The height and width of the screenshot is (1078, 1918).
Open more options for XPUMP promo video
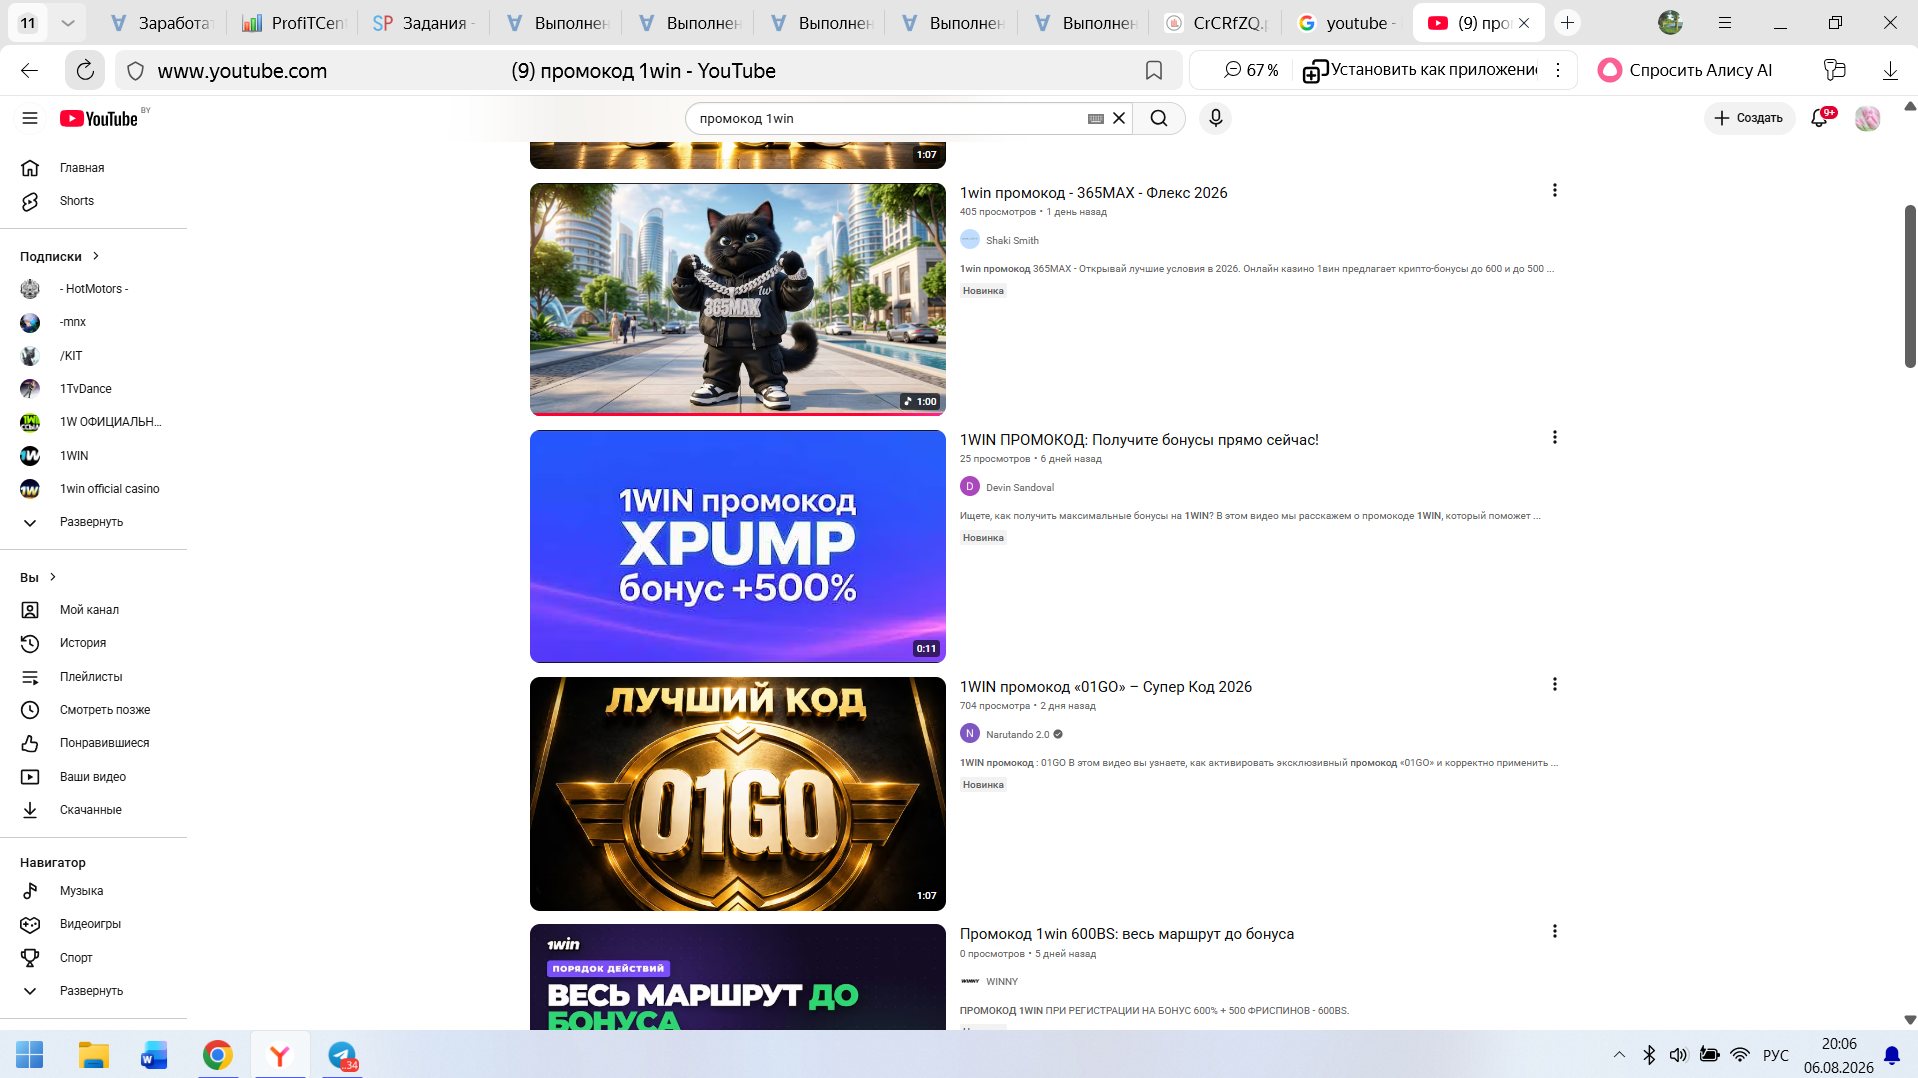(1554, 437)
